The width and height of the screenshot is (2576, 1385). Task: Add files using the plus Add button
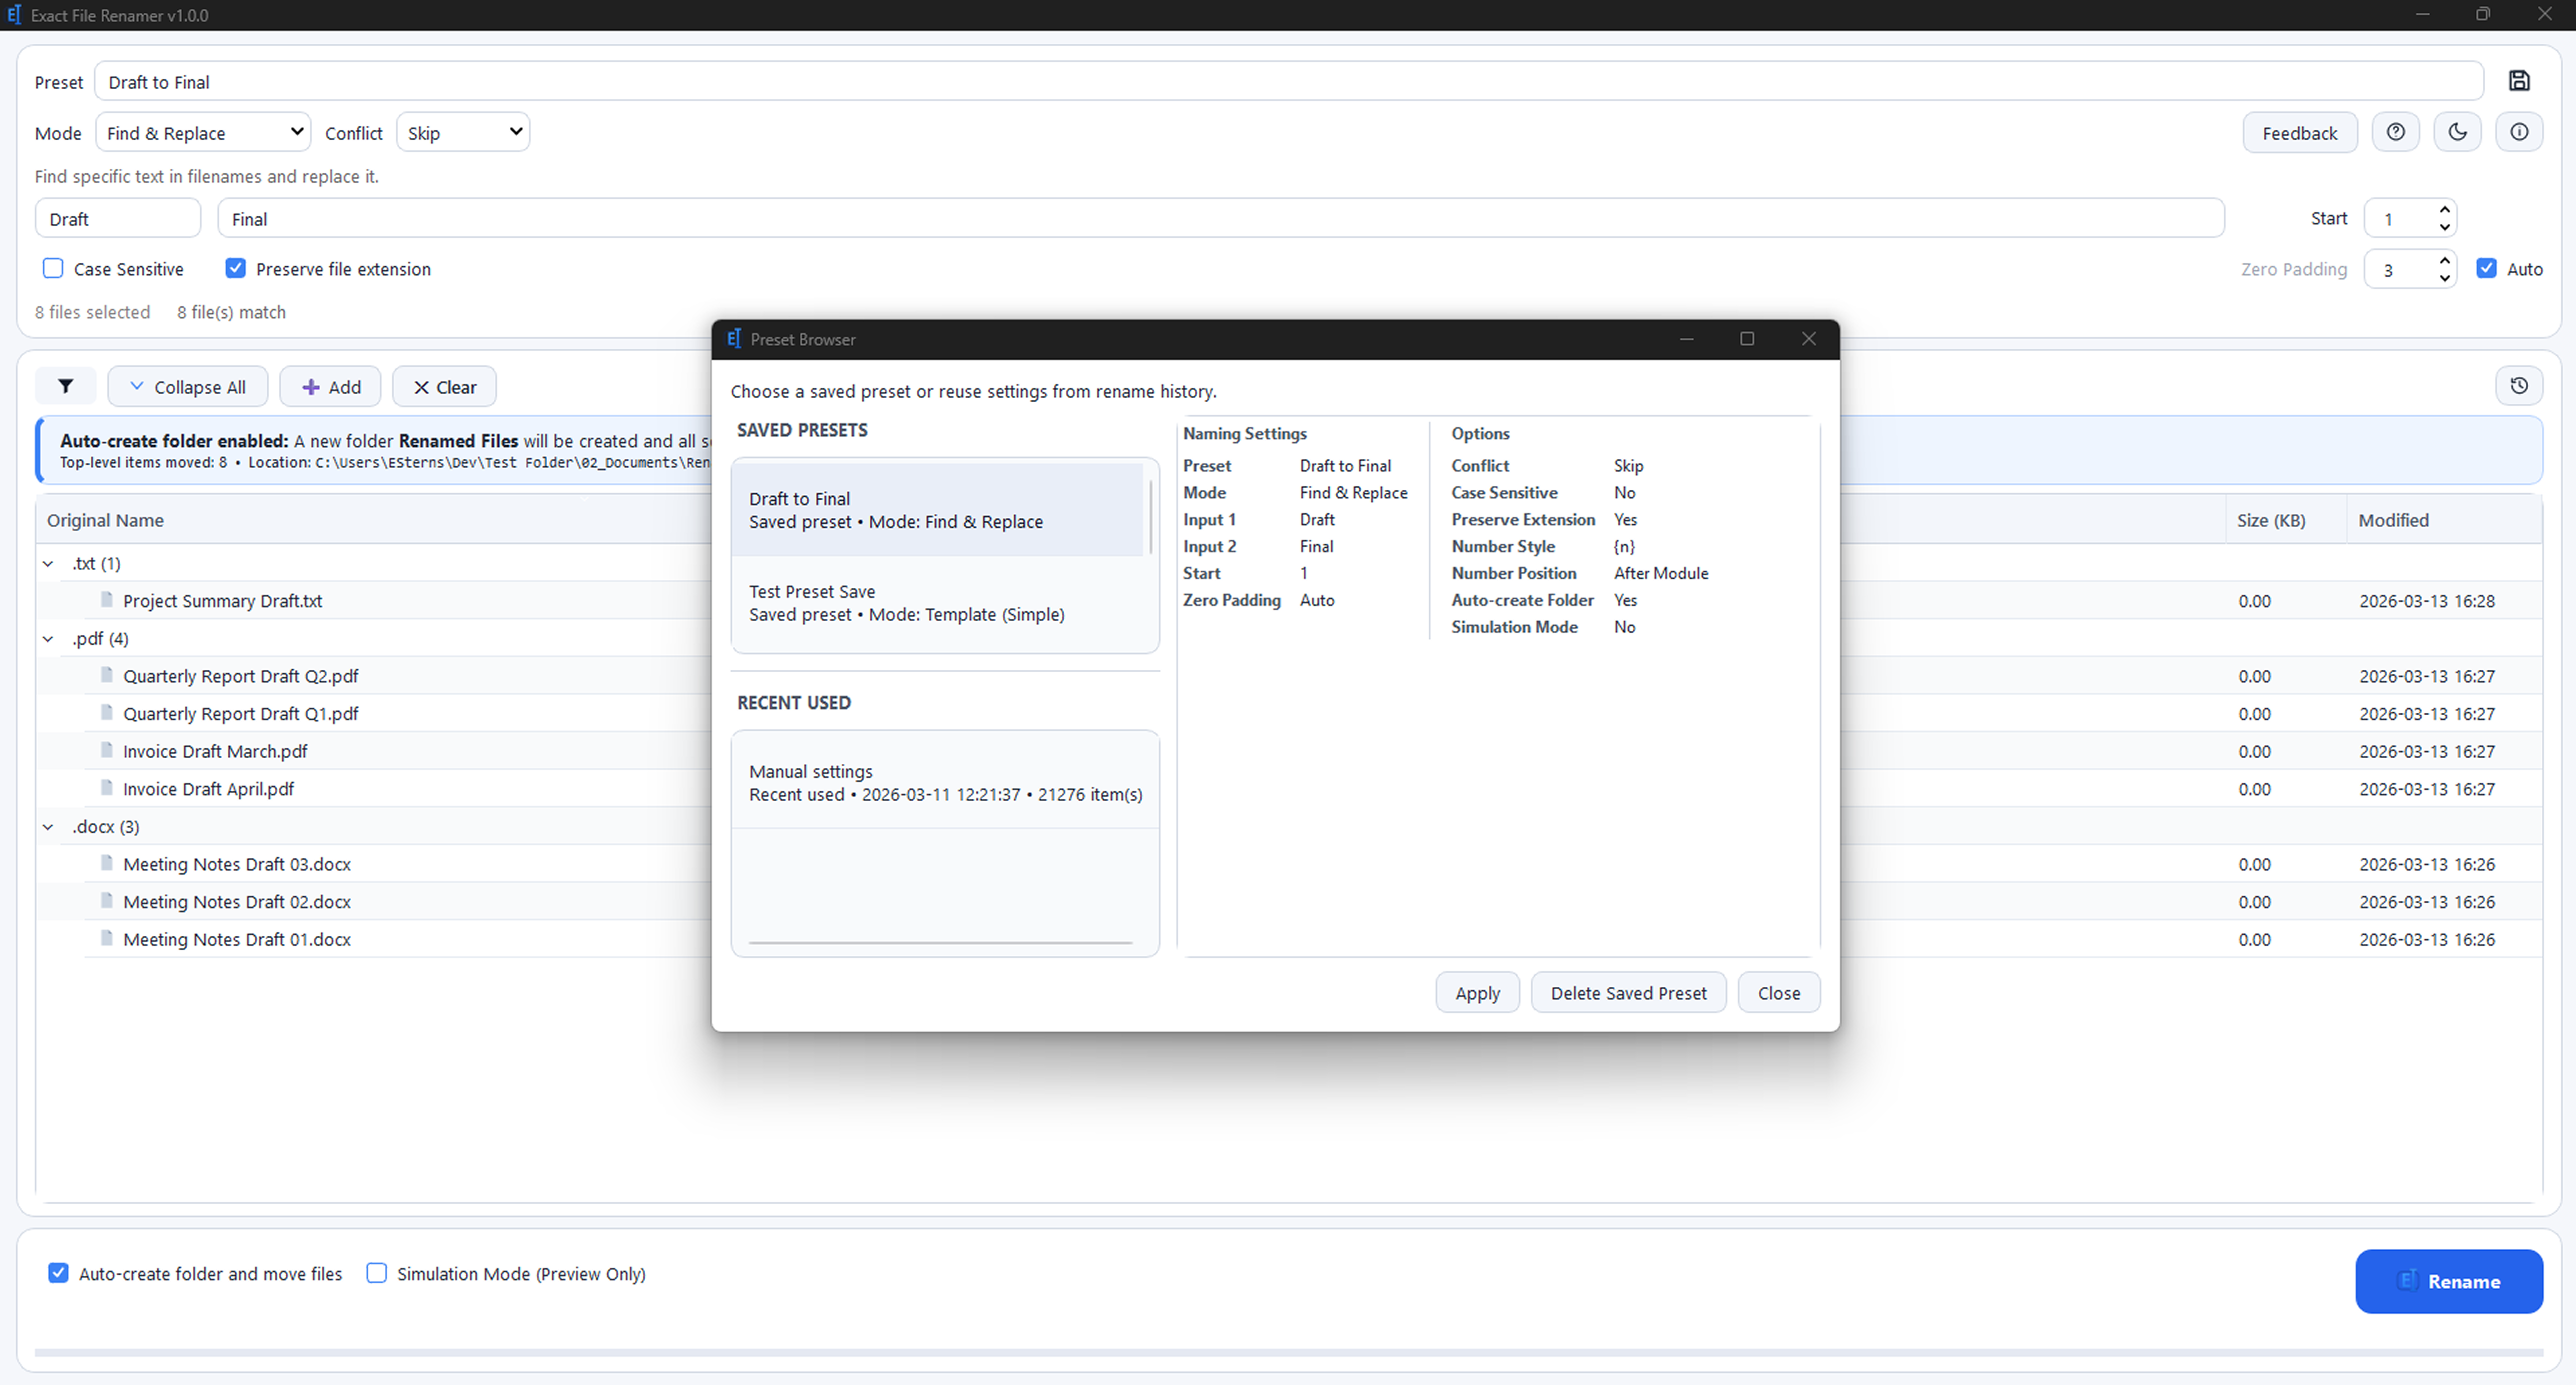[330, 386]
